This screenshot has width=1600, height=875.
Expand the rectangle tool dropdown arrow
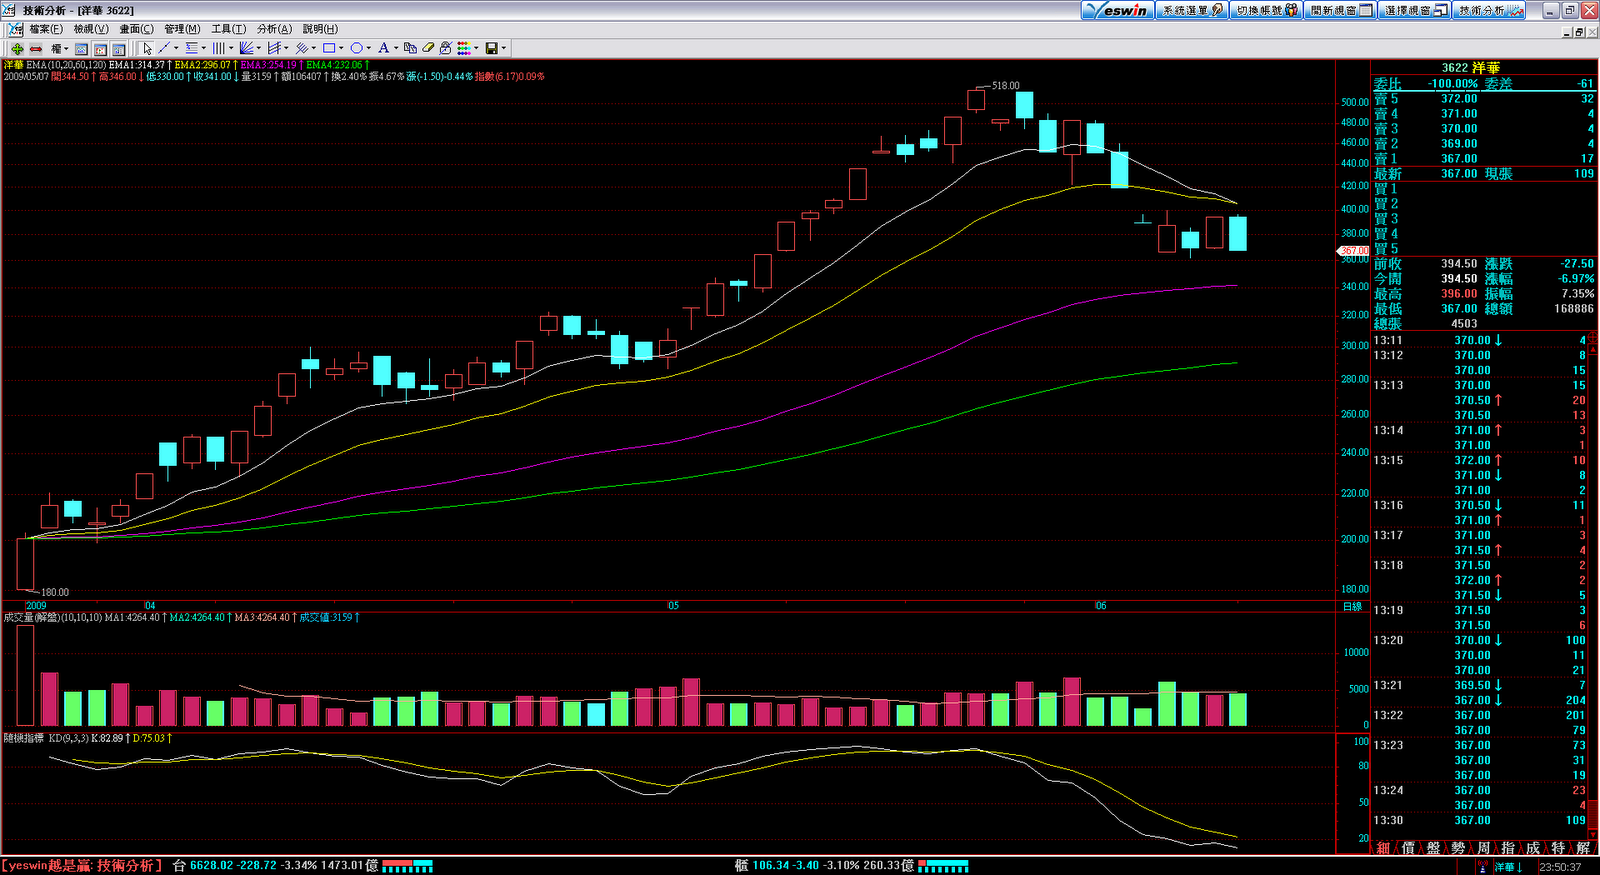[341, 48]
